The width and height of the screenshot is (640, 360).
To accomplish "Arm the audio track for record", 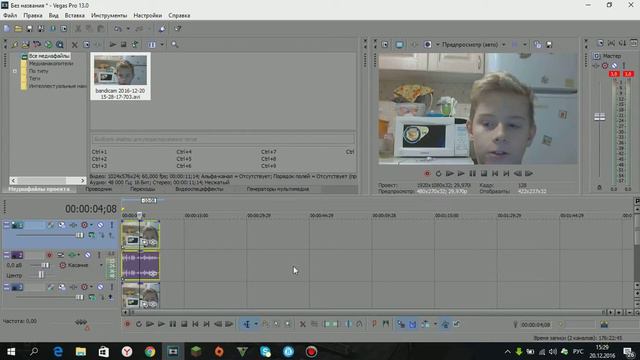I will 49,255.
